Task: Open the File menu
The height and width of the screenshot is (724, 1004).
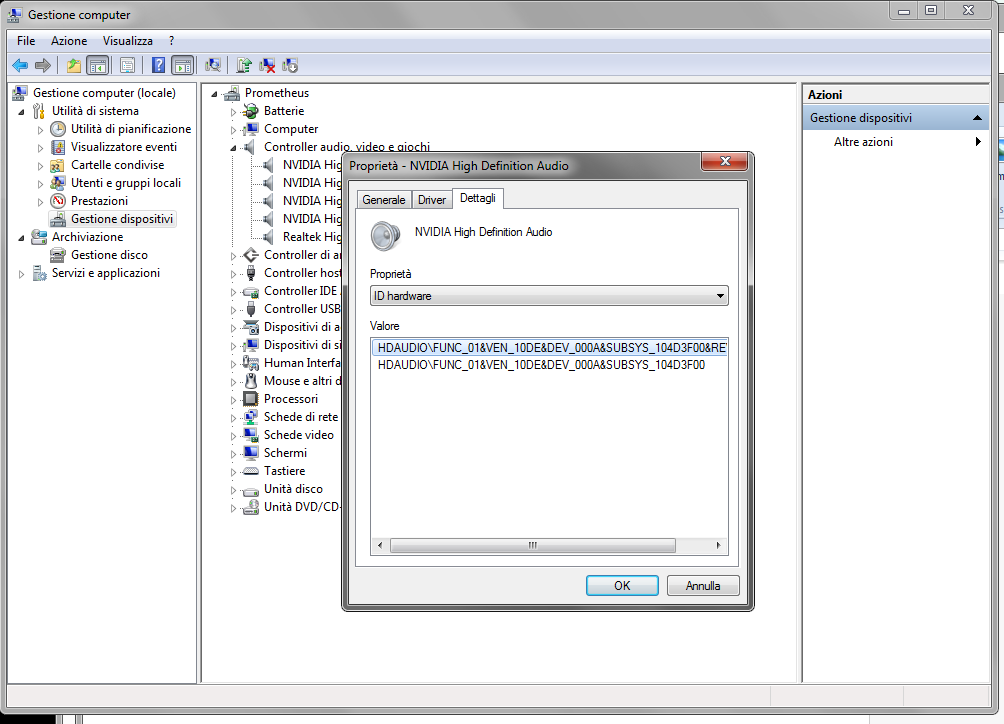Action: point(26,41)
